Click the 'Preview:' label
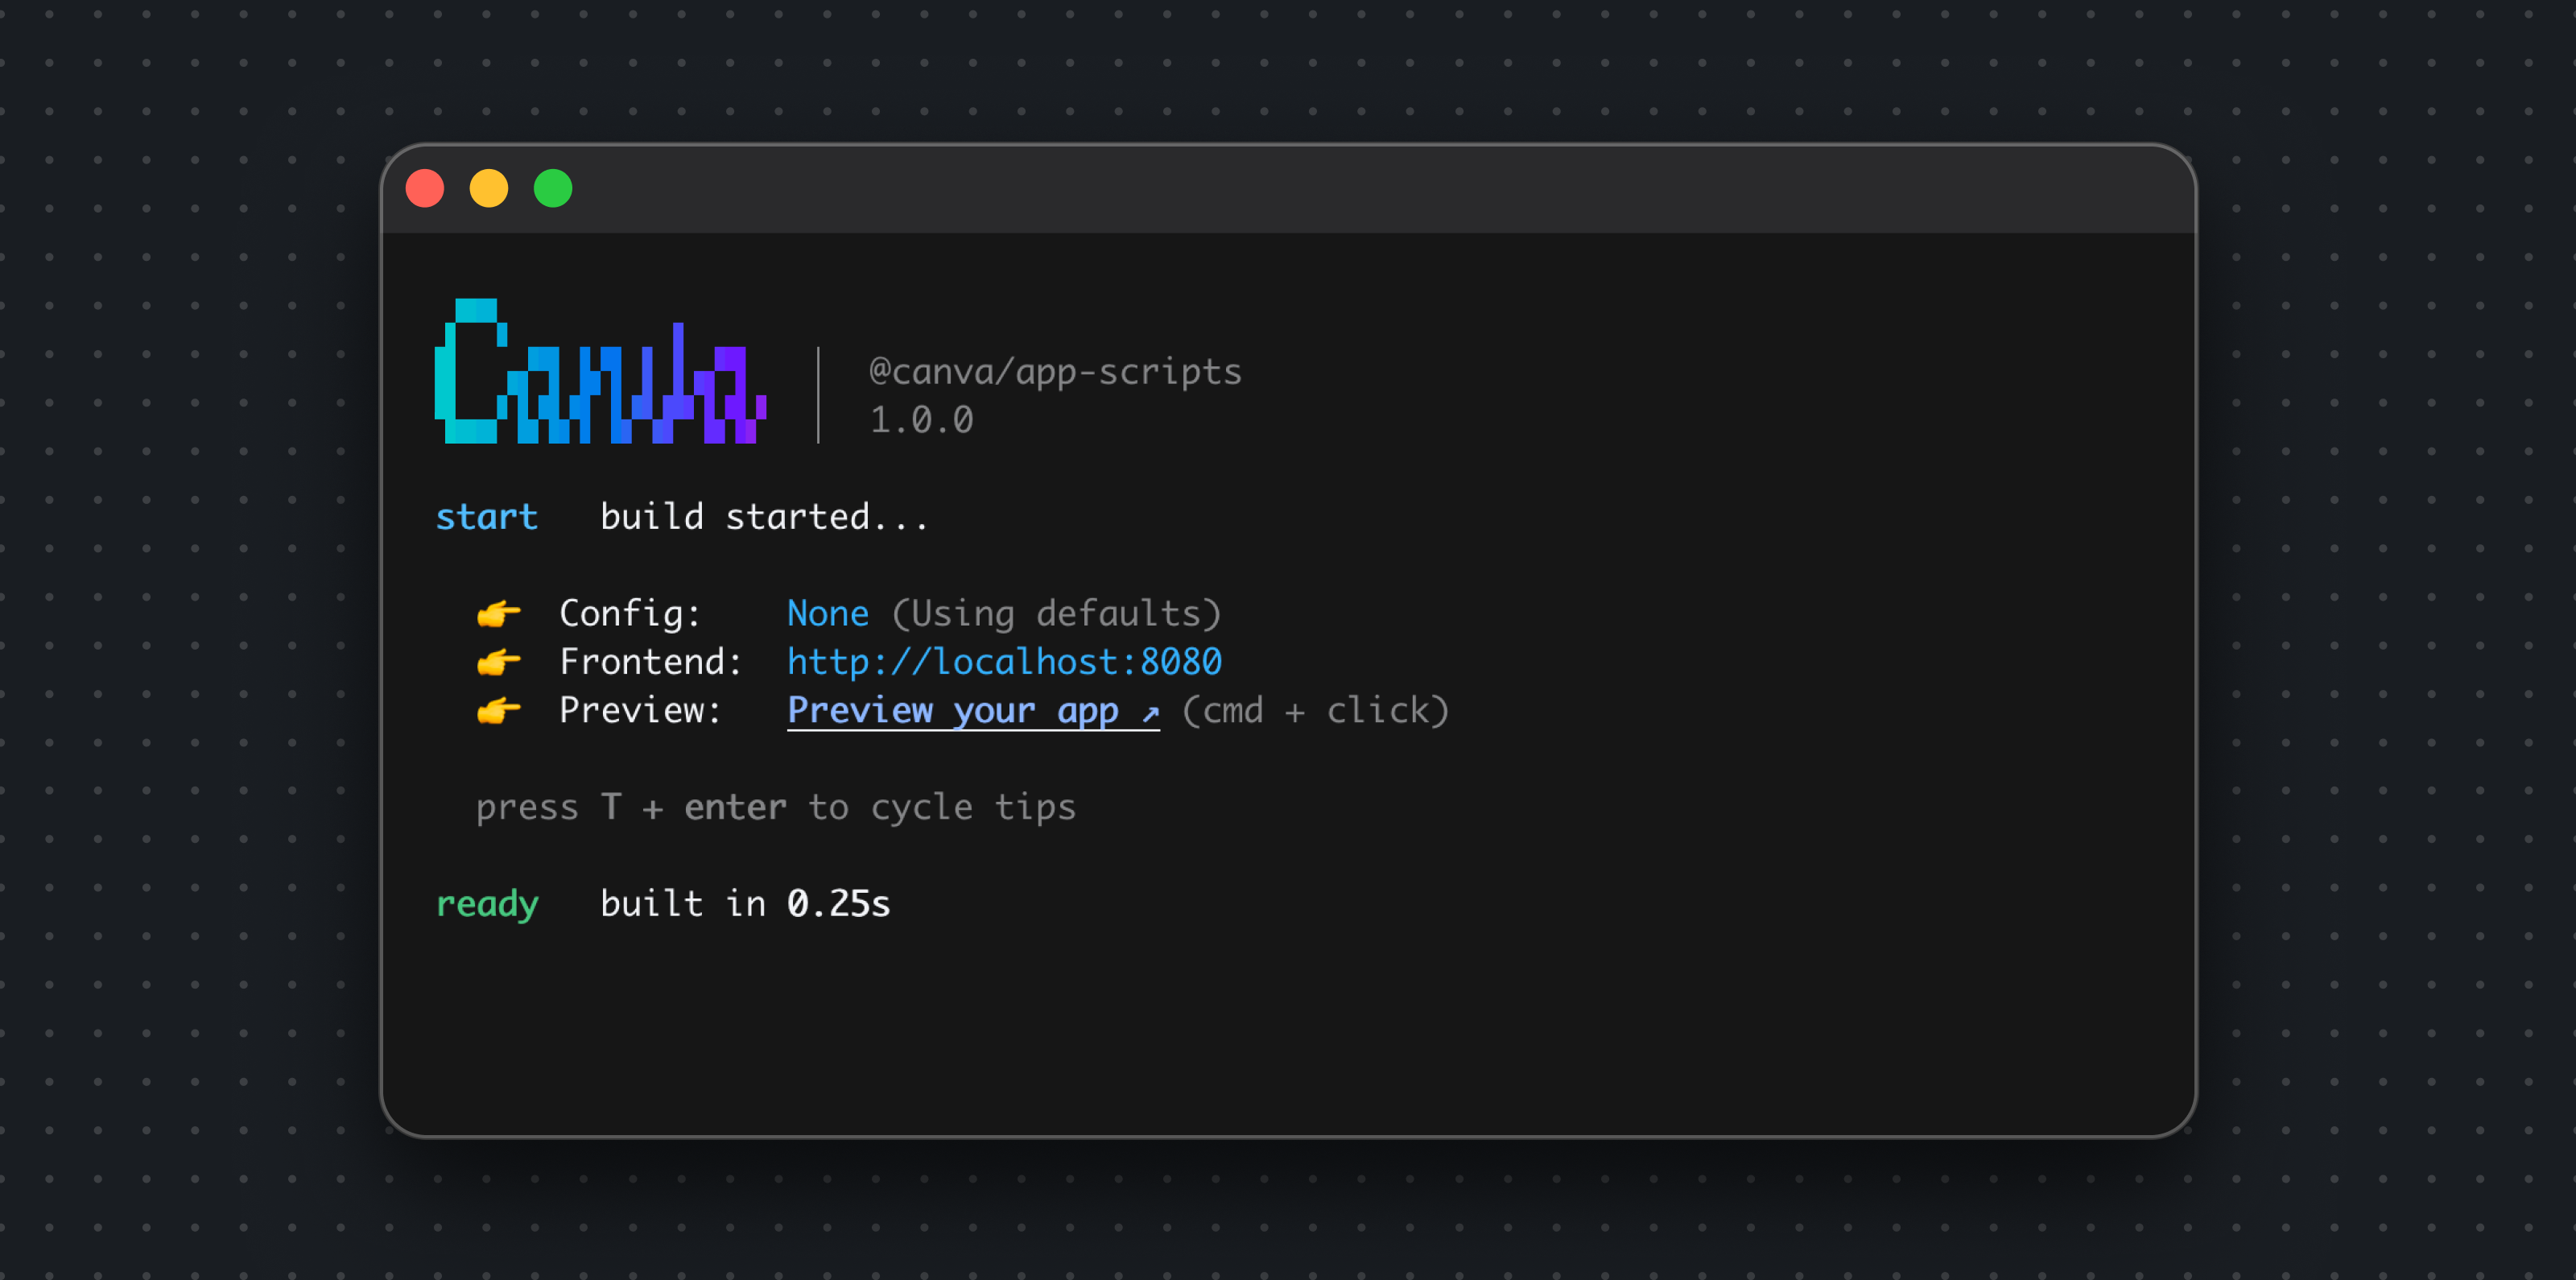2576x1280 pixels. tap(640, 710)
